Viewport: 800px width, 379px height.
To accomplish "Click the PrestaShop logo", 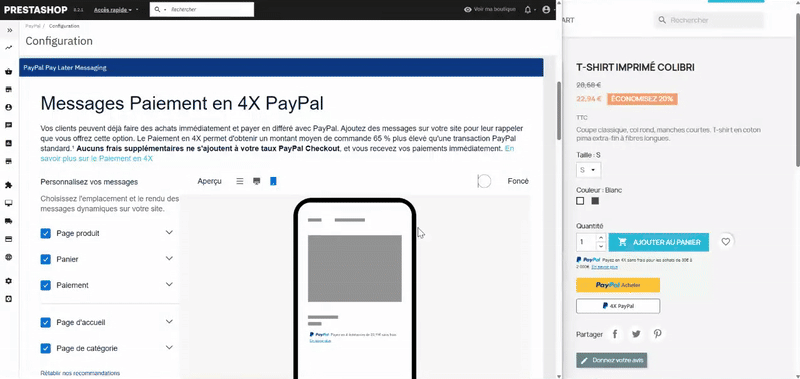I will (x=36, y=10).
